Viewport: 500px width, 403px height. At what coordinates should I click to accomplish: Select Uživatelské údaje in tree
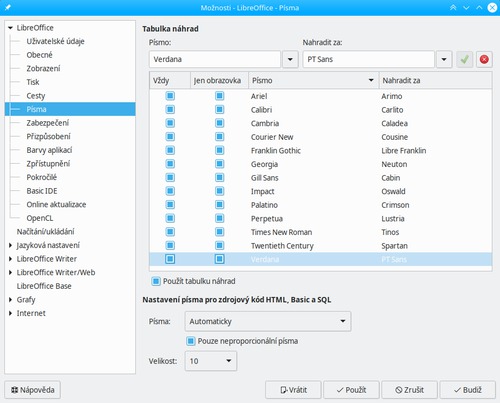(x=55, y=41)
